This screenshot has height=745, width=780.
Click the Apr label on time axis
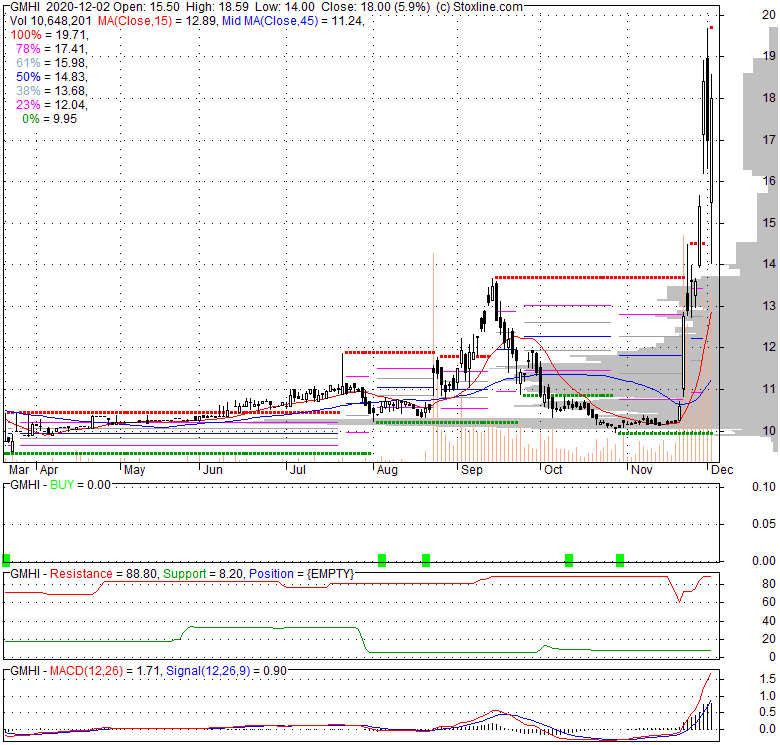point(49,470)
